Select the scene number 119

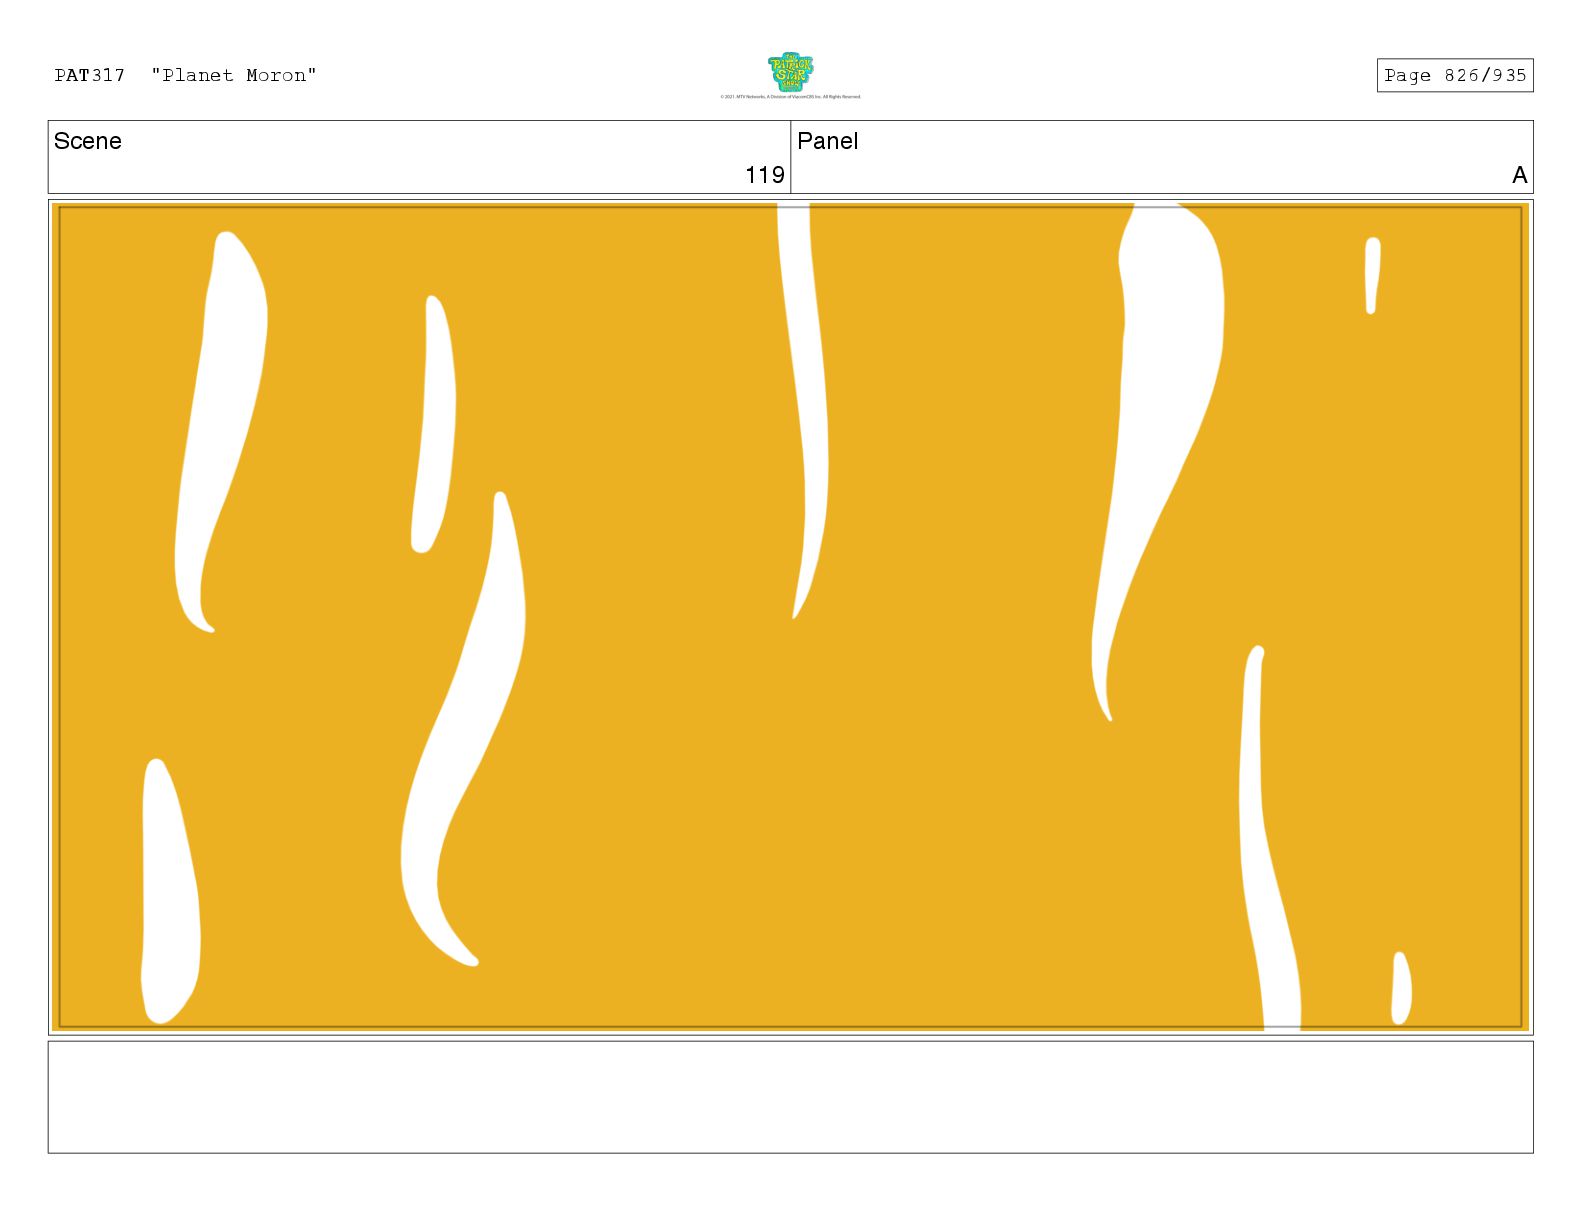pos(765,175)
